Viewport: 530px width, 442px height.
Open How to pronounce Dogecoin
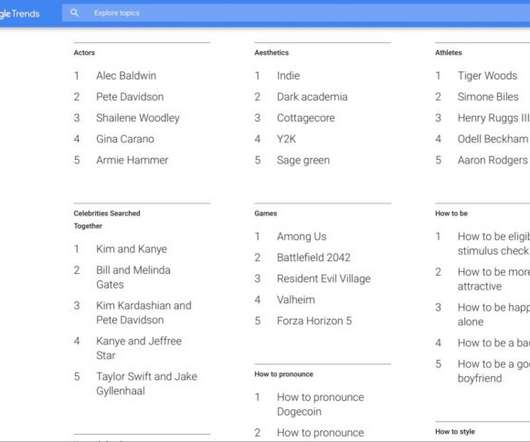320,404
